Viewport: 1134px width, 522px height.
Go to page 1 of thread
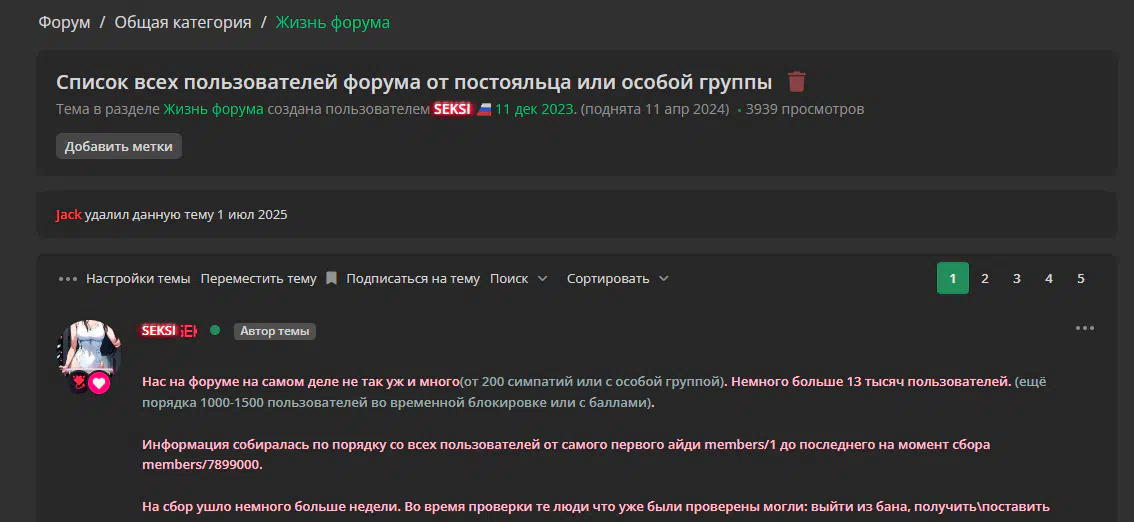click(x=952, y=278)
